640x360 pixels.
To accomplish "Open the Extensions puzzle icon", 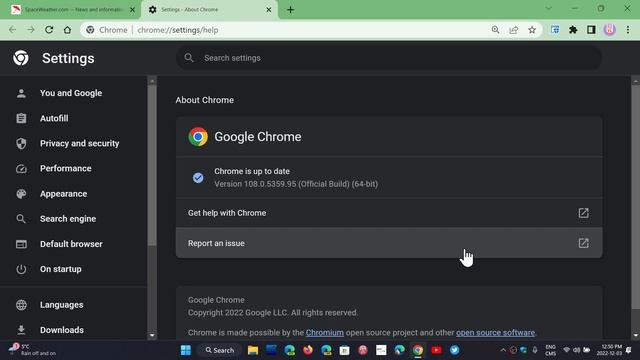I will pyautogui.click(x=573, y=30).
